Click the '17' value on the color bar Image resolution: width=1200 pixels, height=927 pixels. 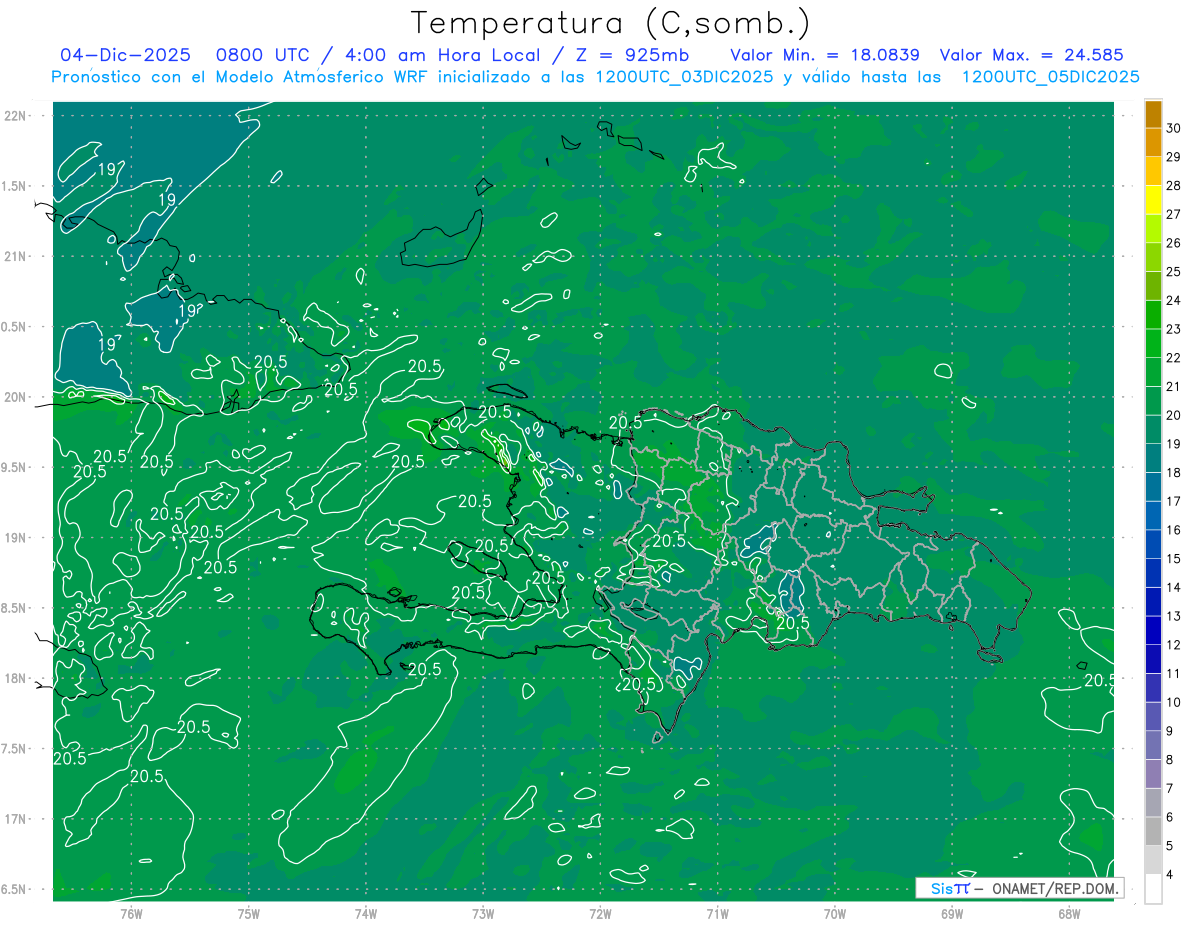(1174, 502)
